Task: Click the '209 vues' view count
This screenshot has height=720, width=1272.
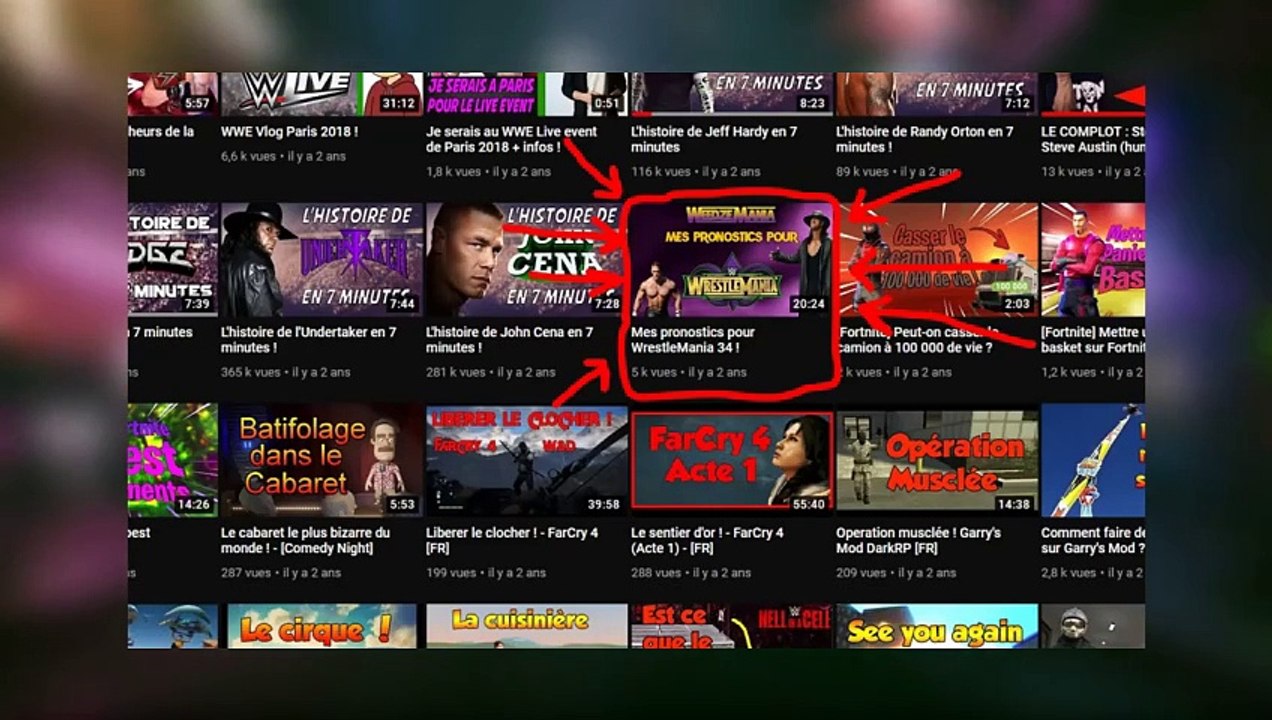Action: click(861, 573)
